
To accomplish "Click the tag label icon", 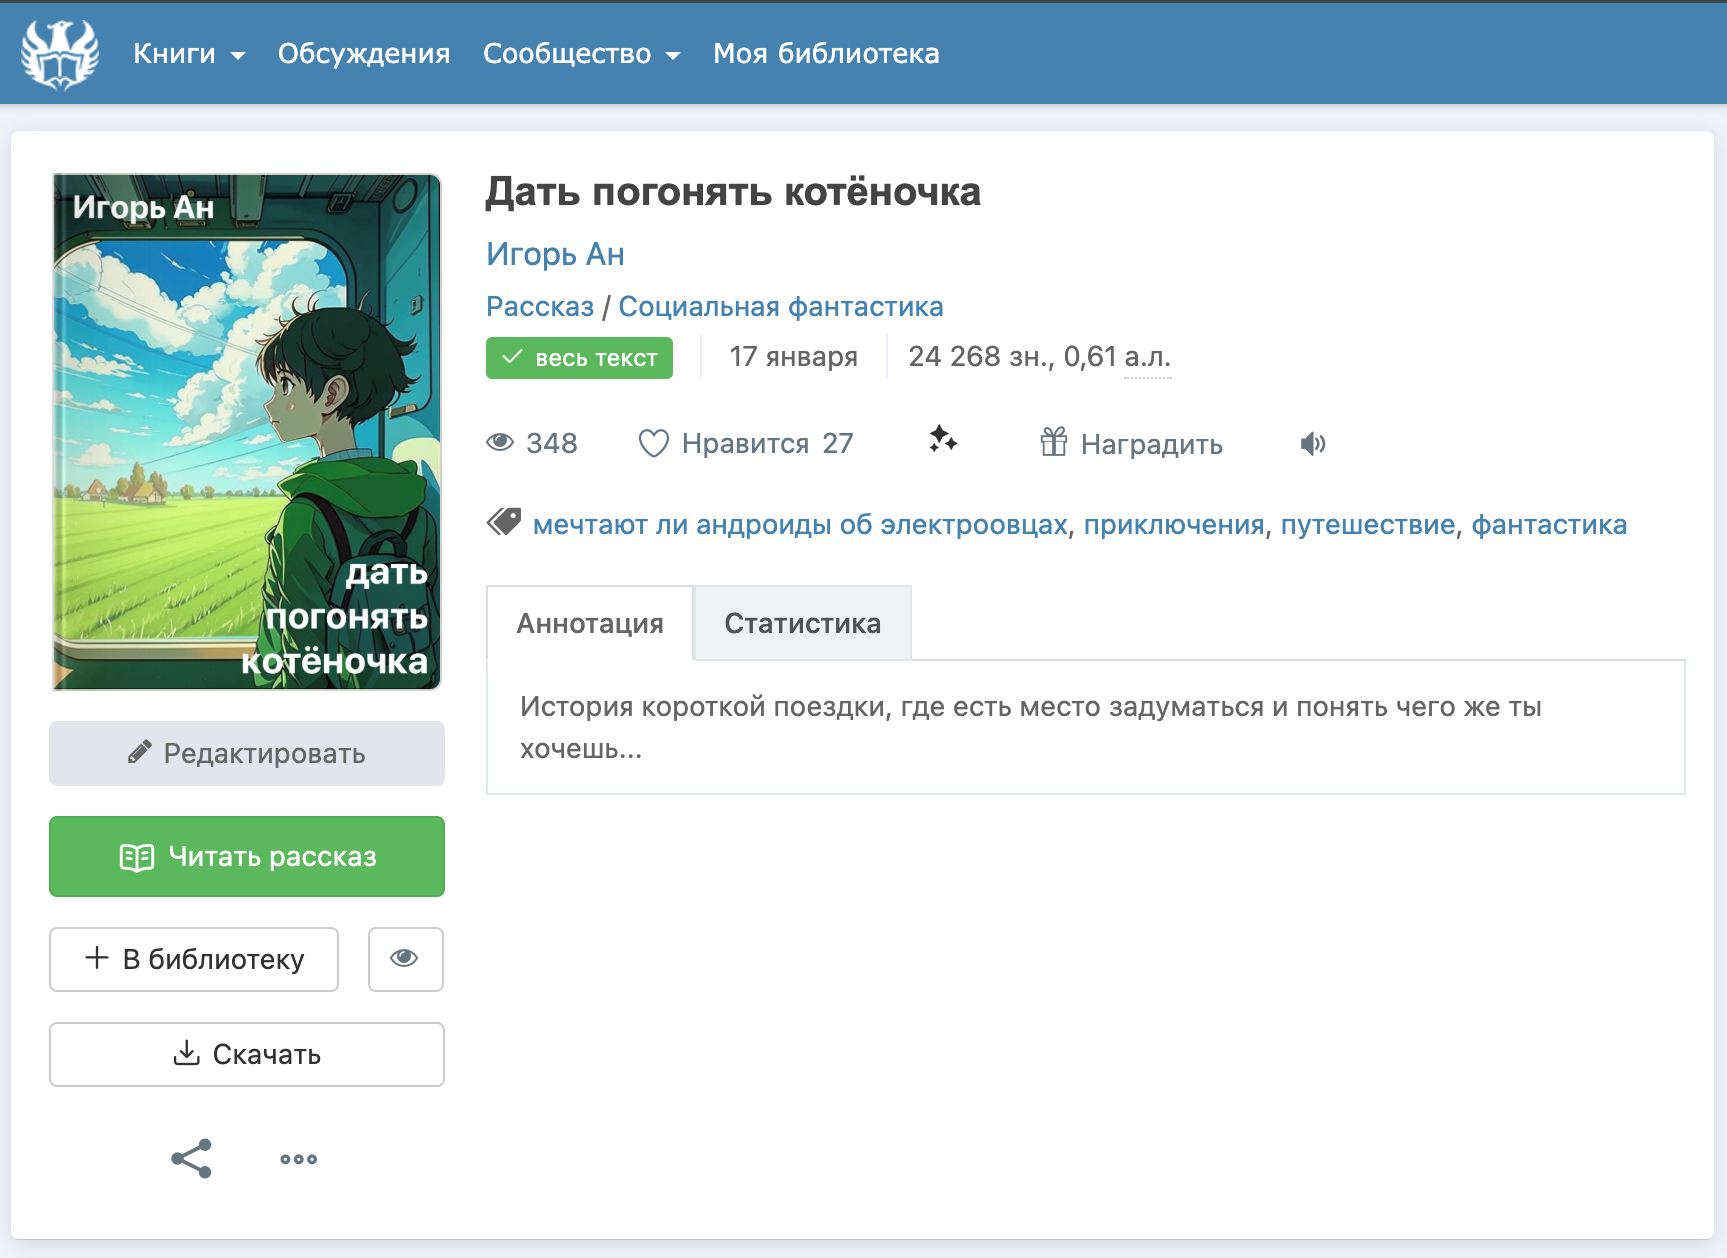I will click(x=504, y=522).
